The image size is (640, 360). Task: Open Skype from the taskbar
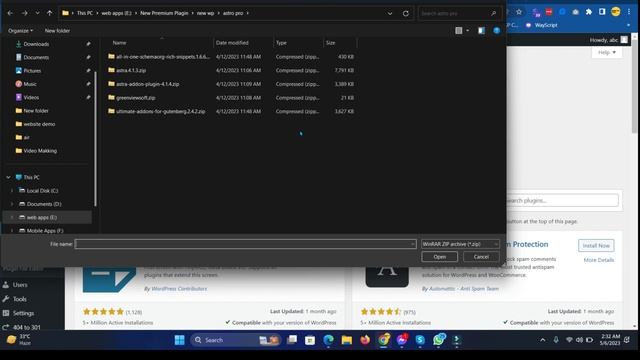click(420, 340)
